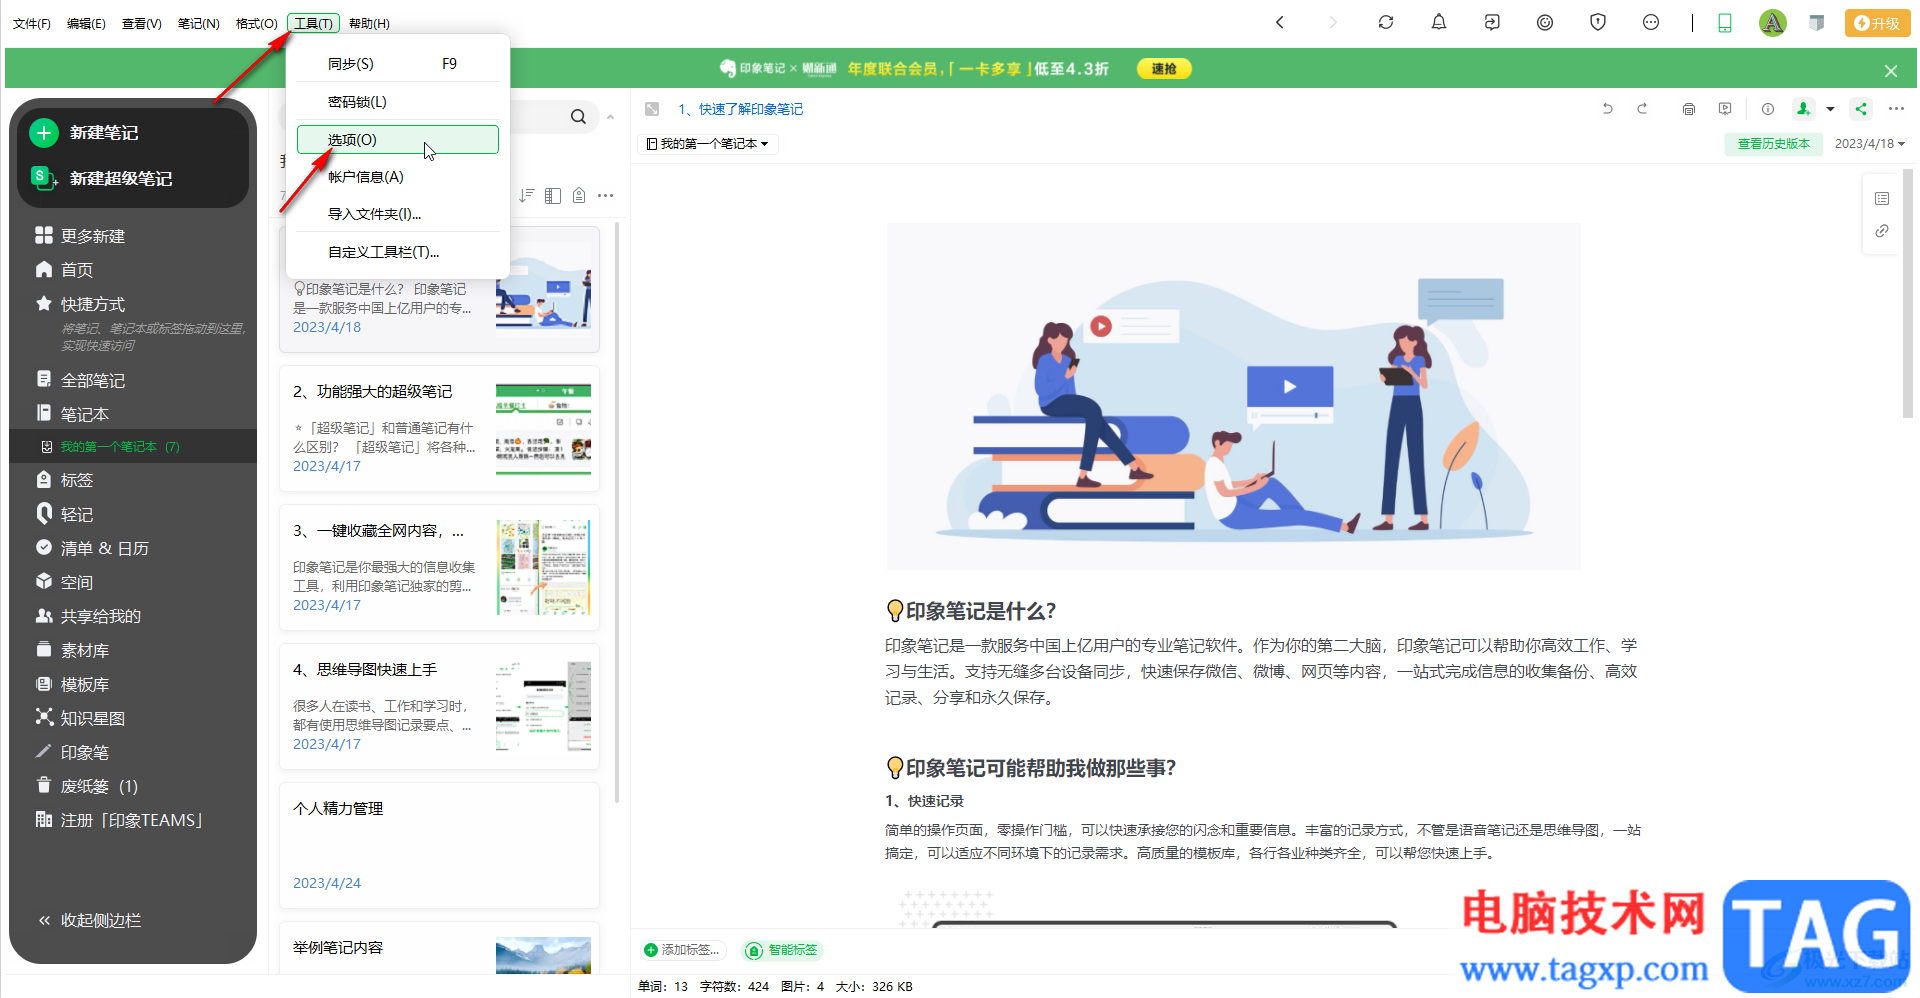Open the 个人精力管理 note card

pyautogui.click(x=439, y=845)
